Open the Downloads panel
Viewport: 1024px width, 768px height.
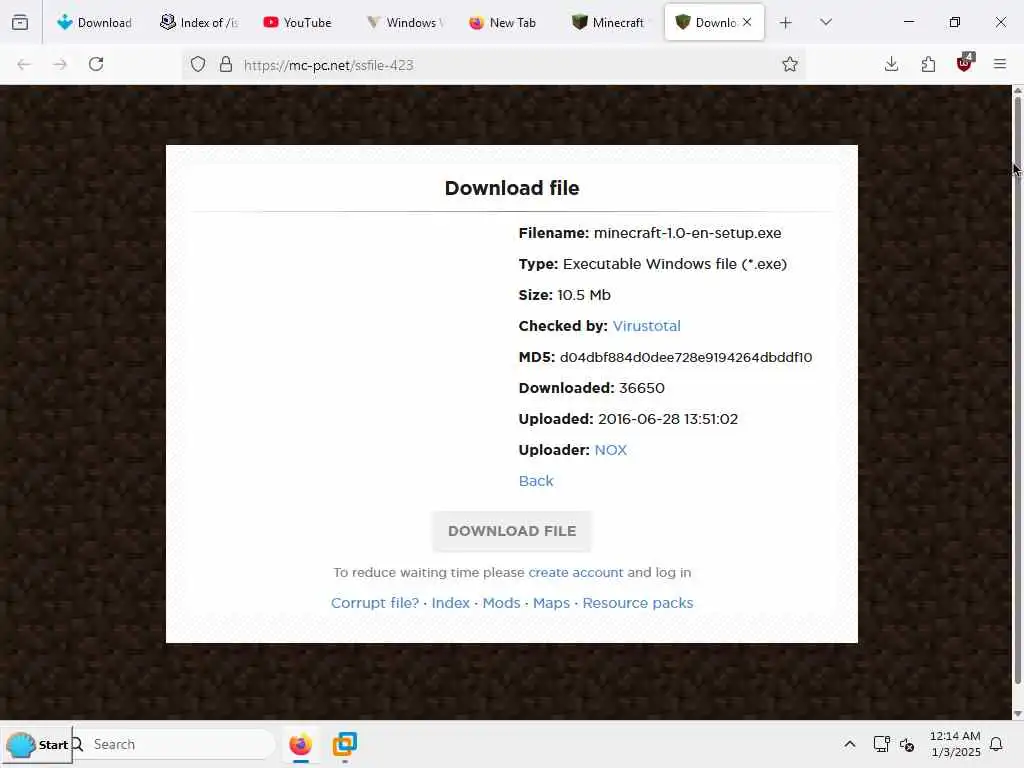coord(891,64)
